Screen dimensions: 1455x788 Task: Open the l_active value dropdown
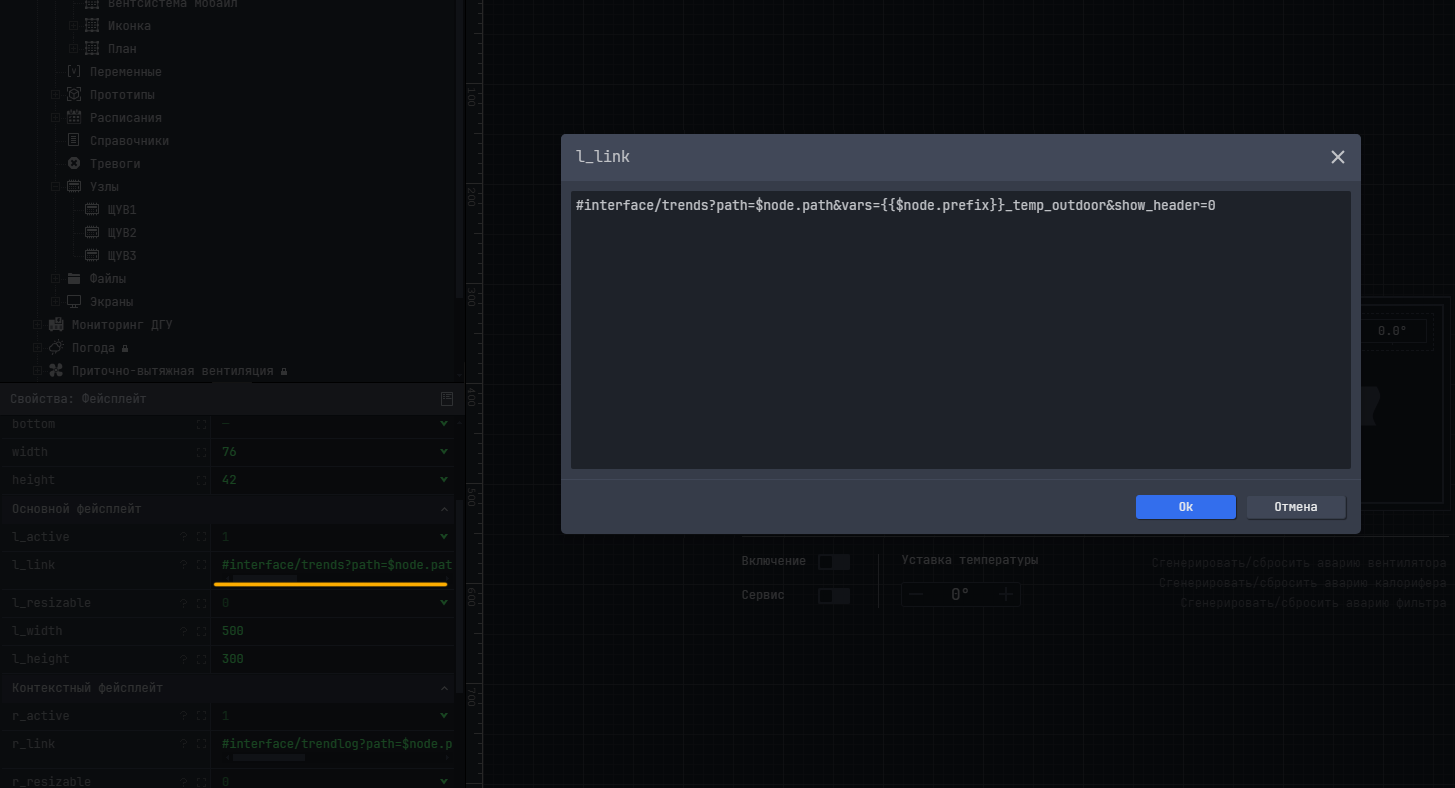click(444, 537)
